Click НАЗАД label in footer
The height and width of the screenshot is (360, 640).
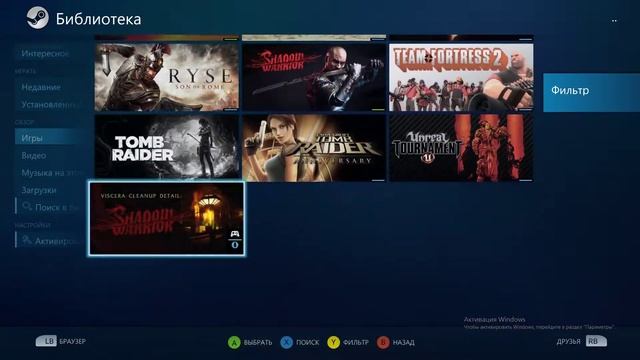click(404, 342)
